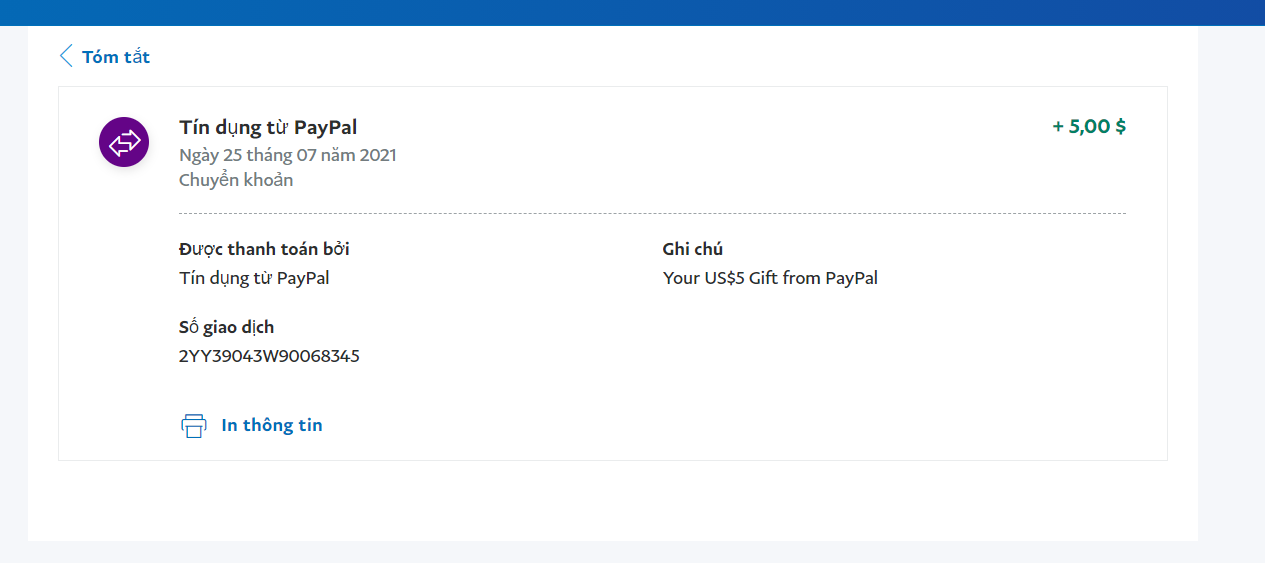The image size is (1265, 563).
Task: Select the date Ngày 25 tháng 07 năm 2021
Action: (x=288, y=155)
